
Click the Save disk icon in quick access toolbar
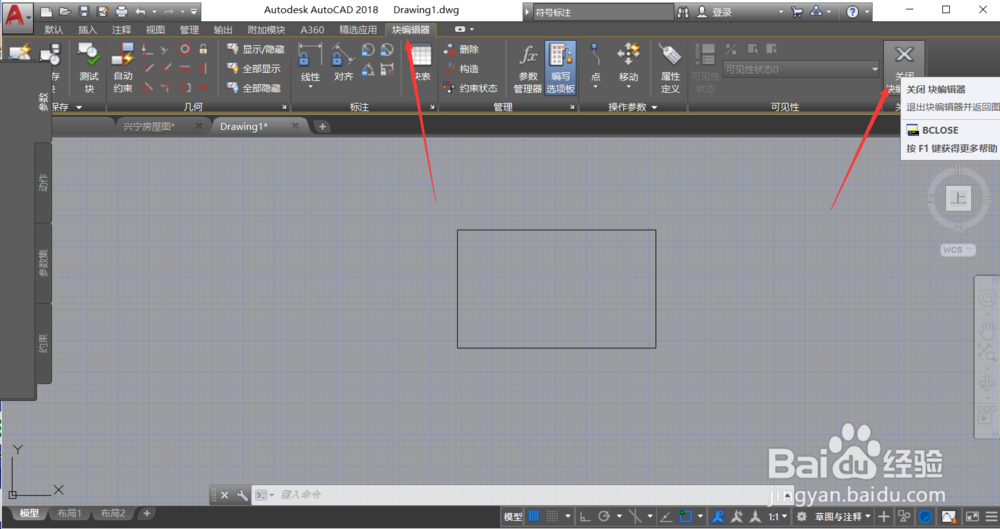coord(84,11)
